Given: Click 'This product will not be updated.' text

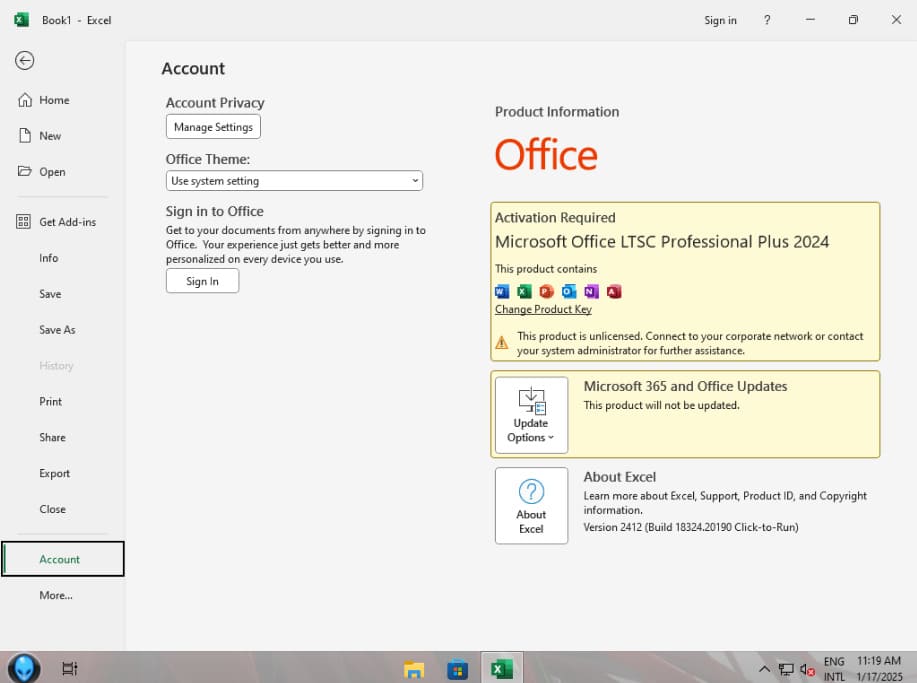Looking at the screenshot, I should [x=661, y=405].
